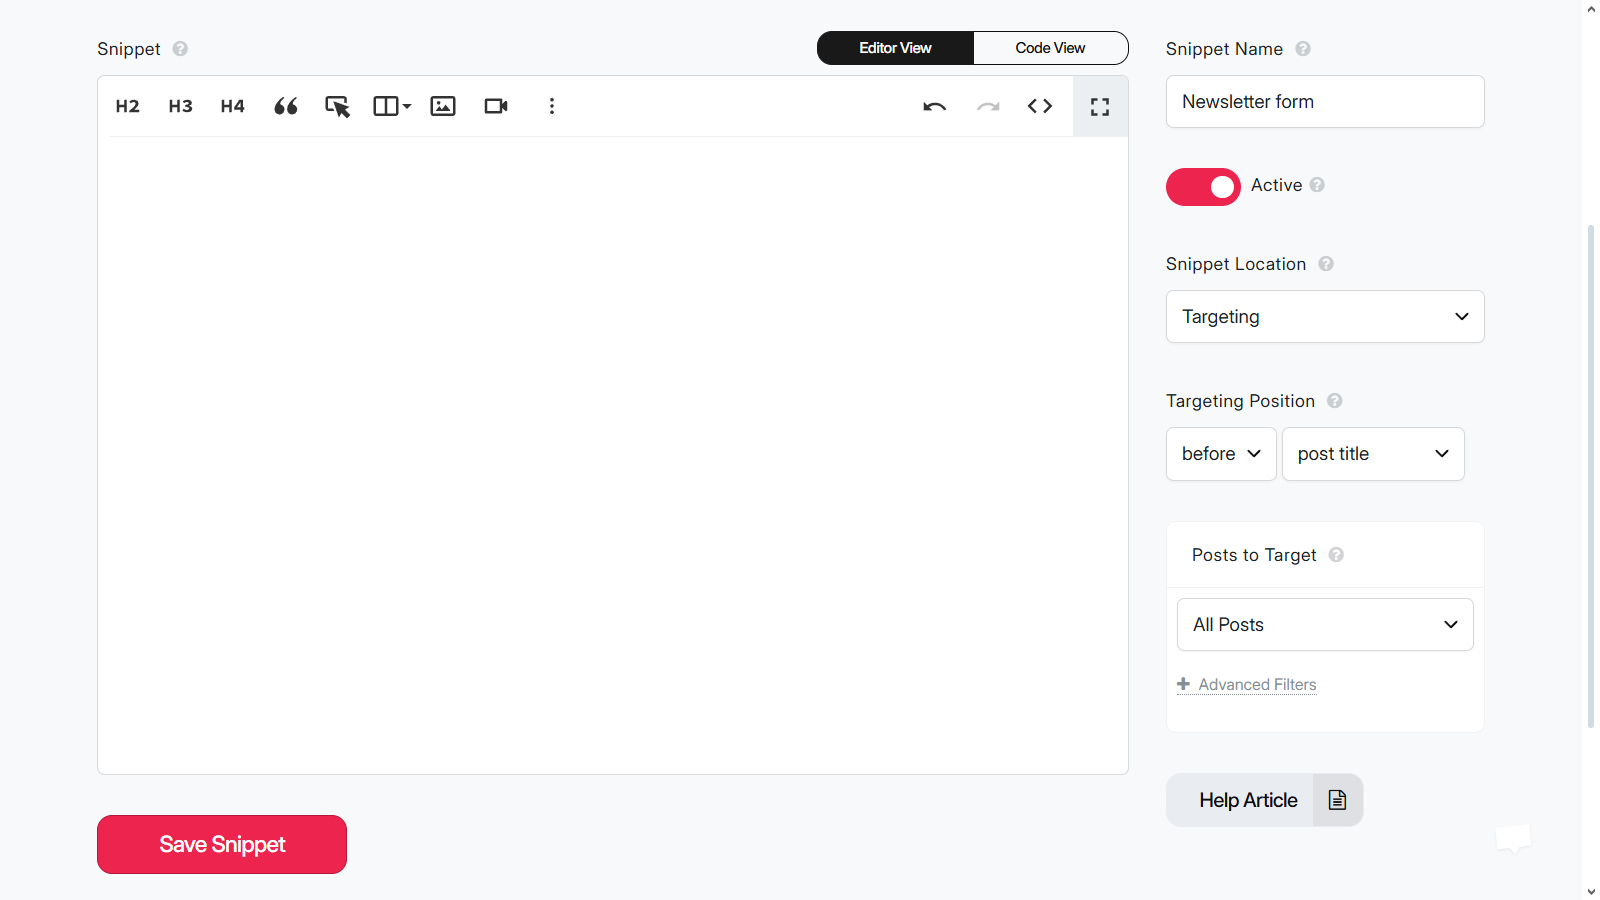
Task: Insert a button element via toolbar
Action: tap(337, 106)
